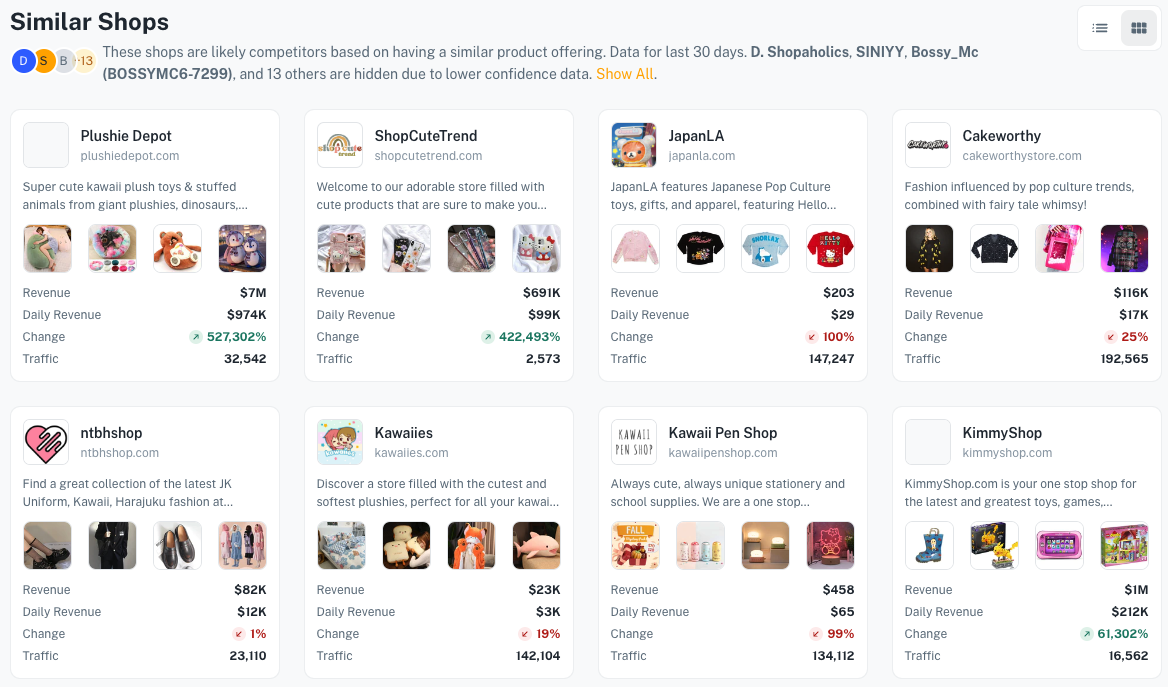Image resolution: width=1168 pixels, height=687 pixels.
Task: Click the orange S avatar circle
Action: click(44, 61)
